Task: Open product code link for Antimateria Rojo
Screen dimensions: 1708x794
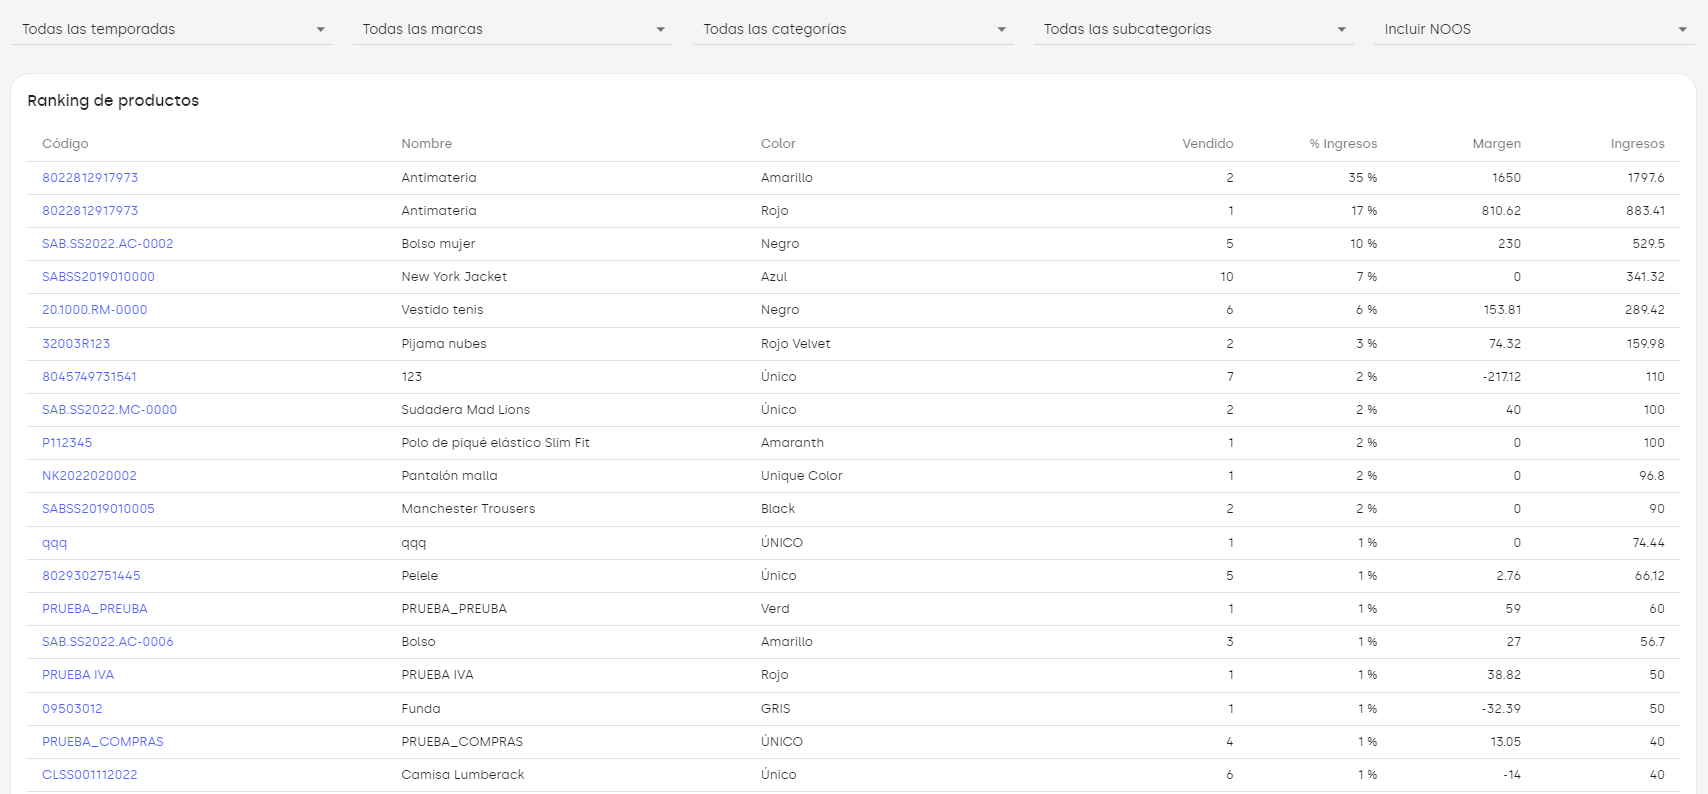Action: point(90,210)
